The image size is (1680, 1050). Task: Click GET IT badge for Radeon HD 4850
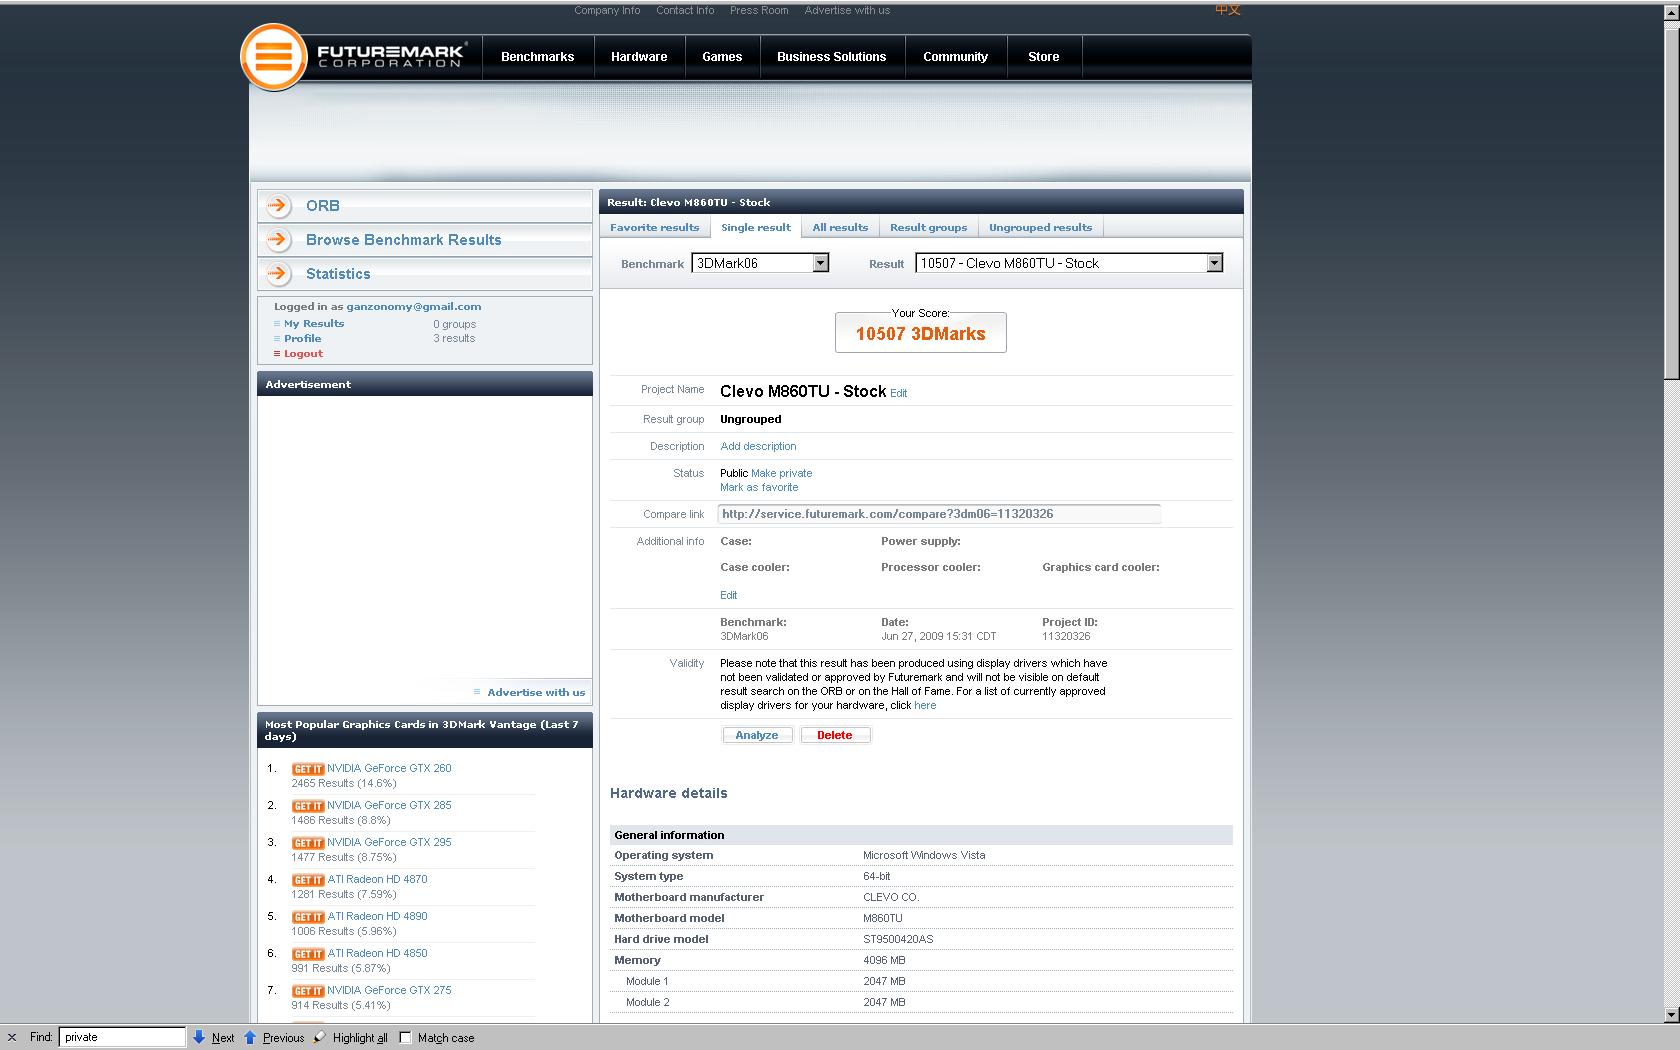tap(308, 954)
